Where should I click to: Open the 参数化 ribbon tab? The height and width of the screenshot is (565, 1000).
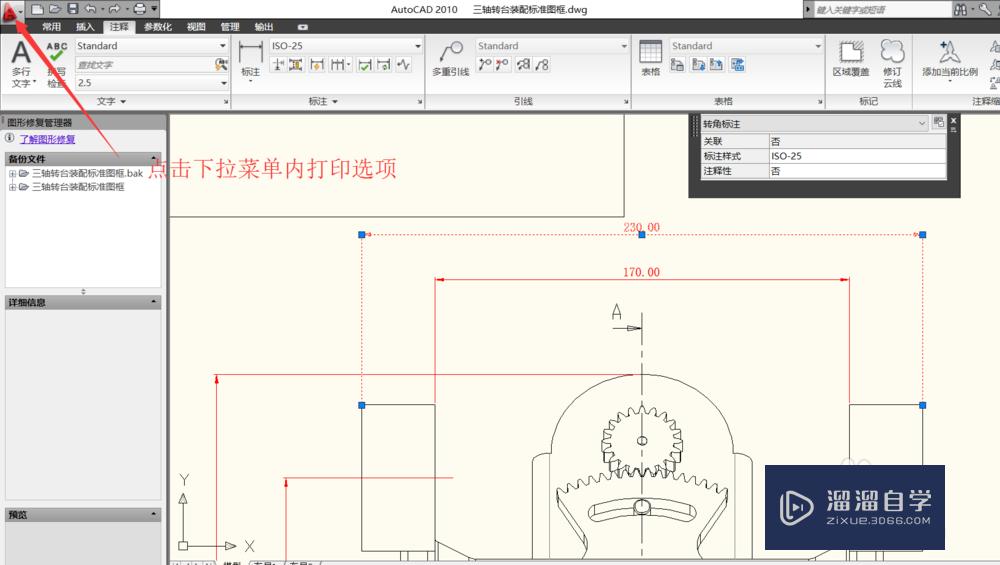158,27
